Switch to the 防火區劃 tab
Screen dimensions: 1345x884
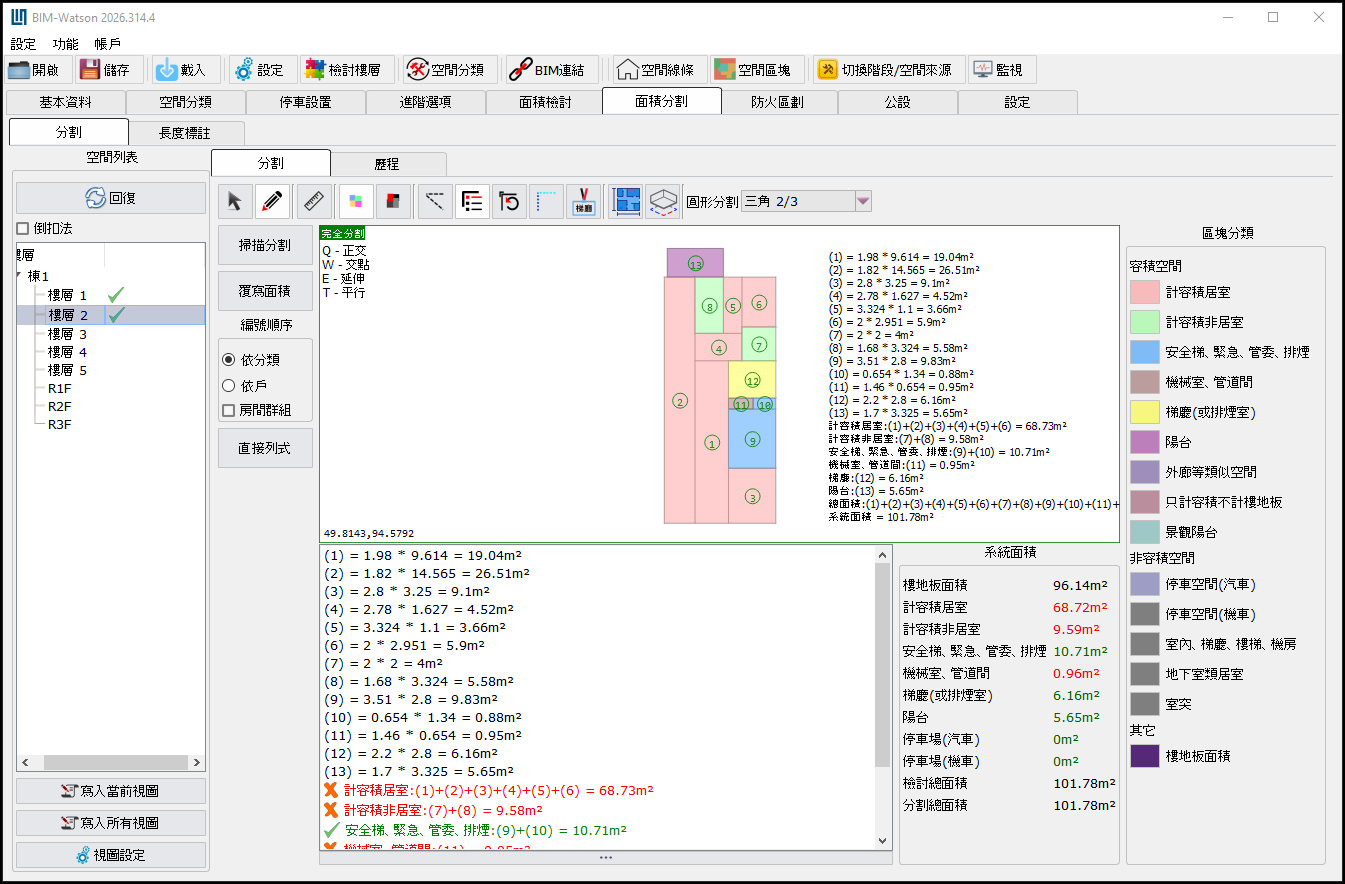tap(778, 102)
